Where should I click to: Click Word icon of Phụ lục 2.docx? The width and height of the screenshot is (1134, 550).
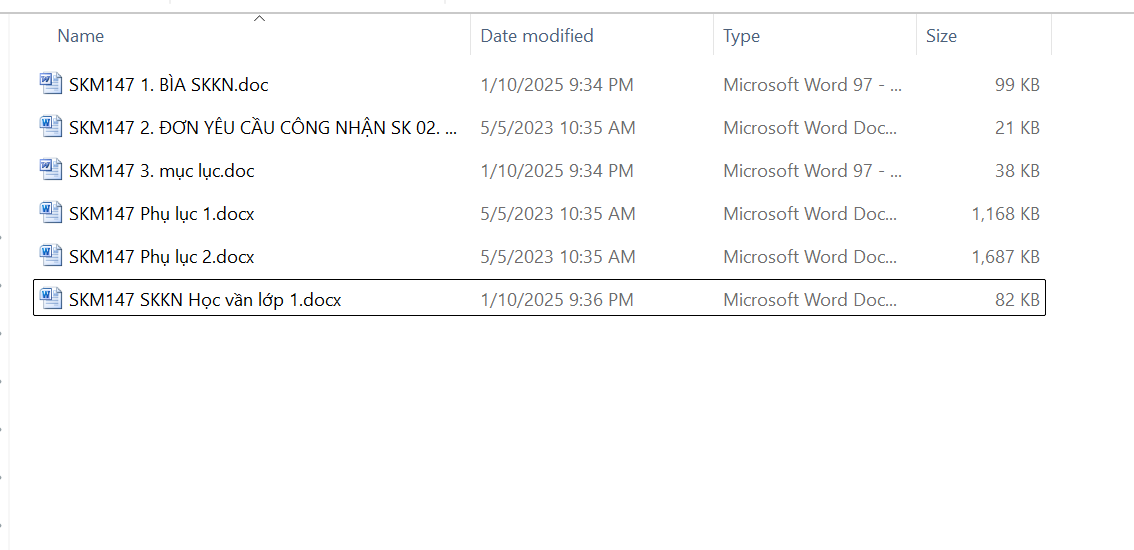pos(51,255)
